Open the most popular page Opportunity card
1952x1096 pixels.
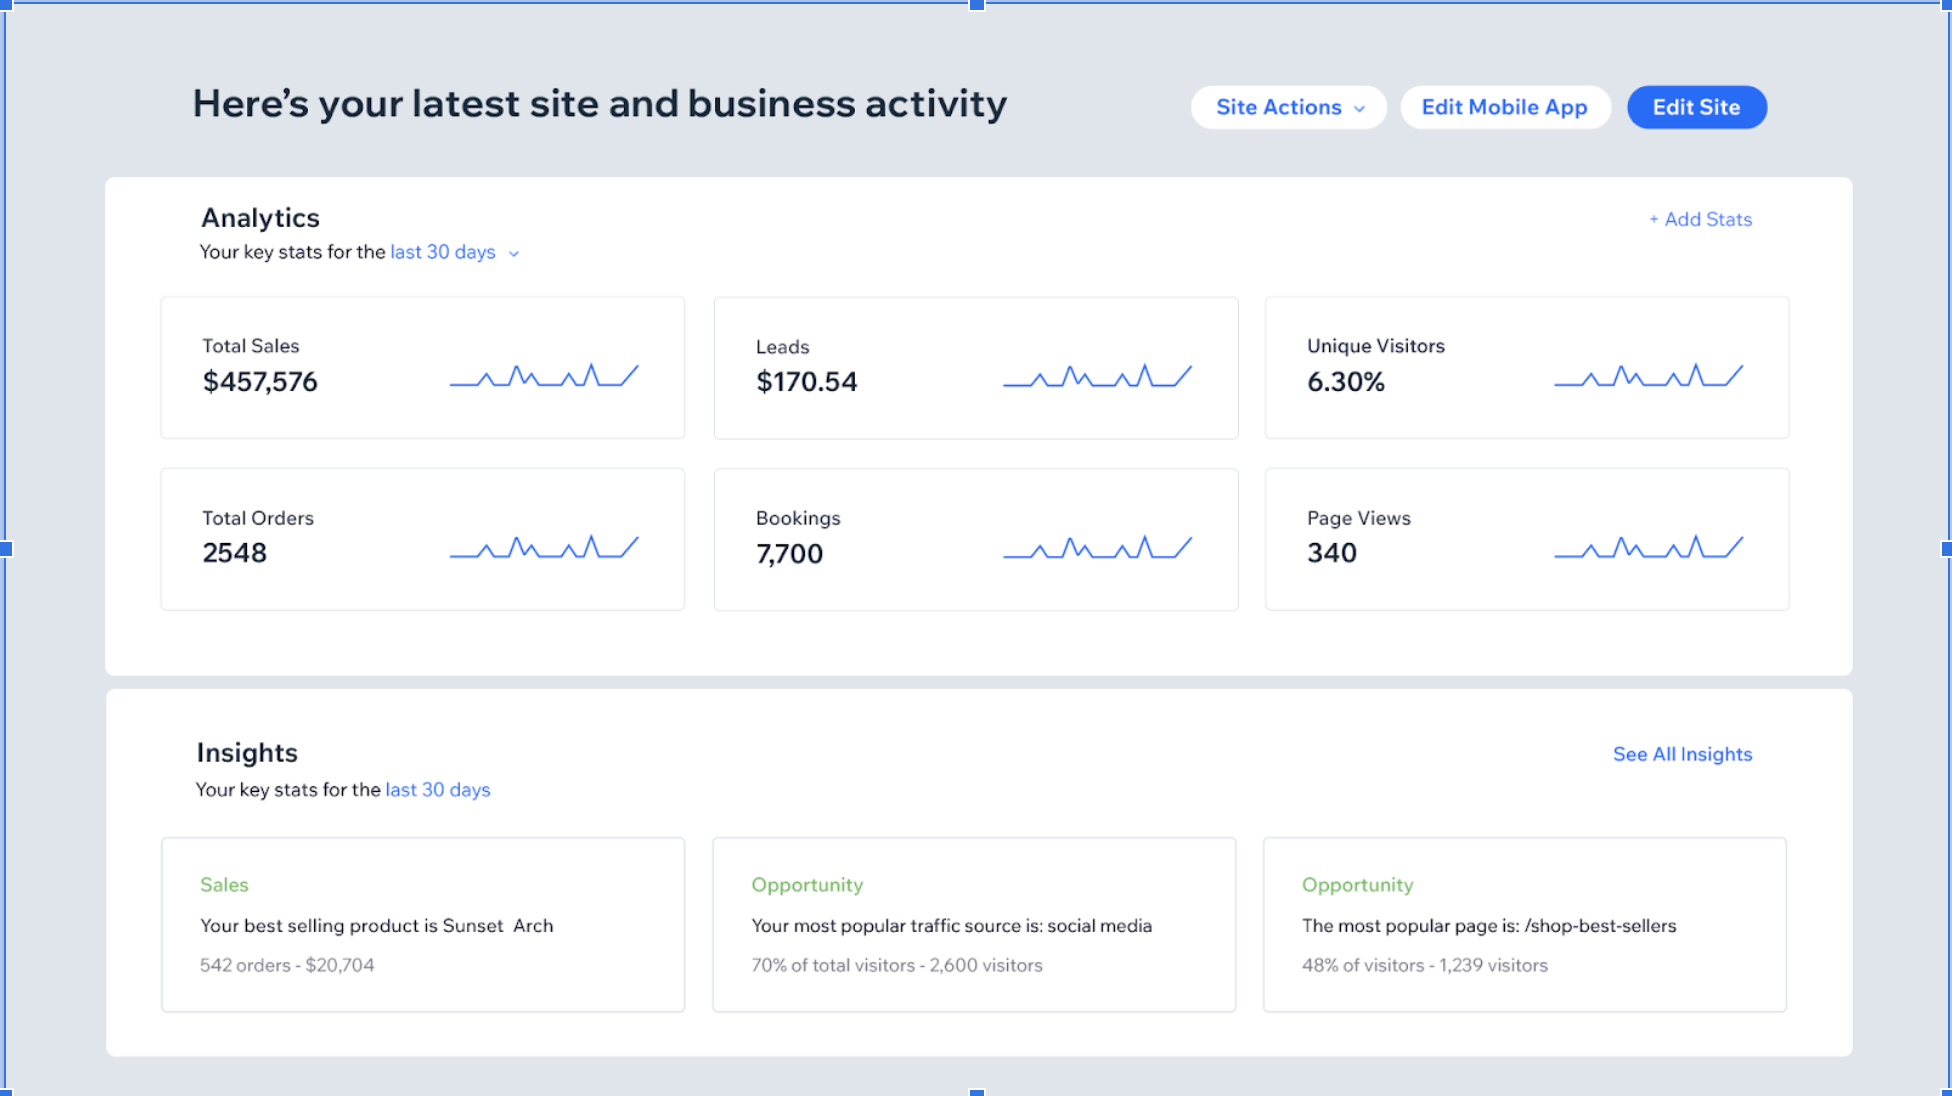pos(1524,924)
